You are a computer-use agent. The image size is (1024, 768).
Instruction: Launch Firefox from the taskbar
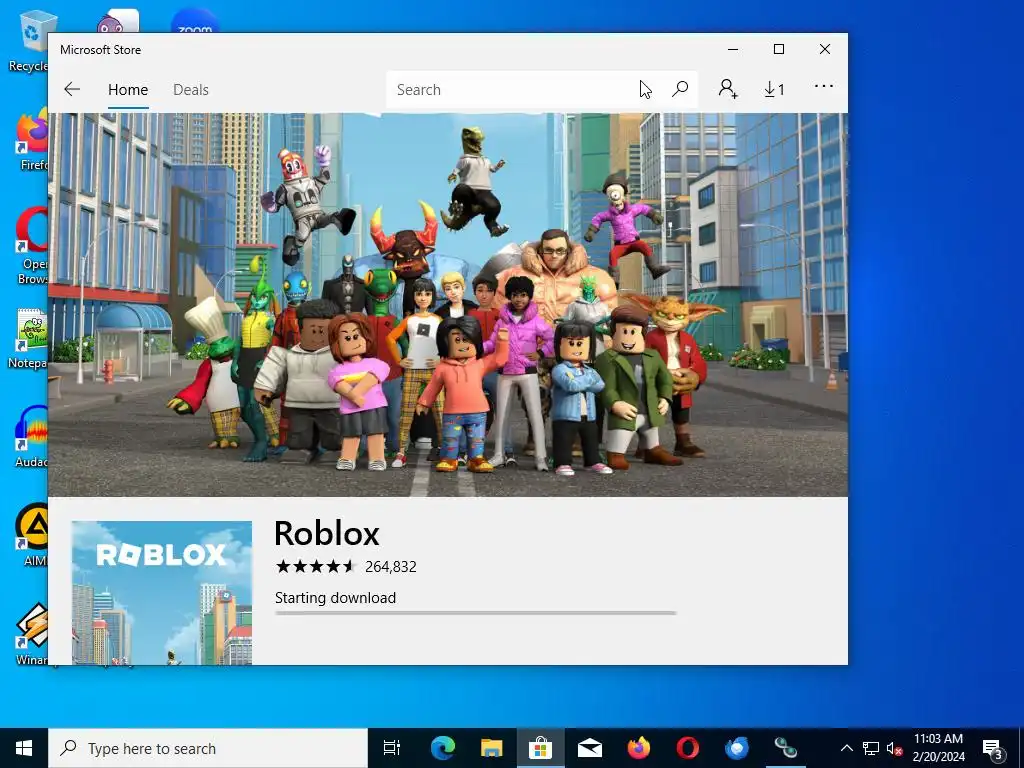click(638, 748)
